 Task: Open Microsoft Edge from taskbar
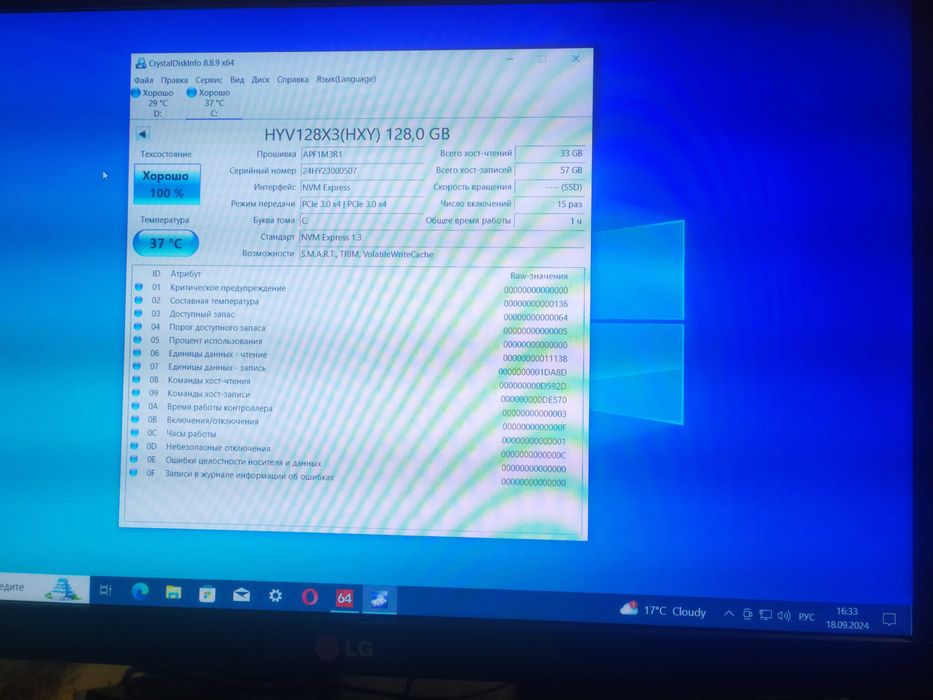140,591
